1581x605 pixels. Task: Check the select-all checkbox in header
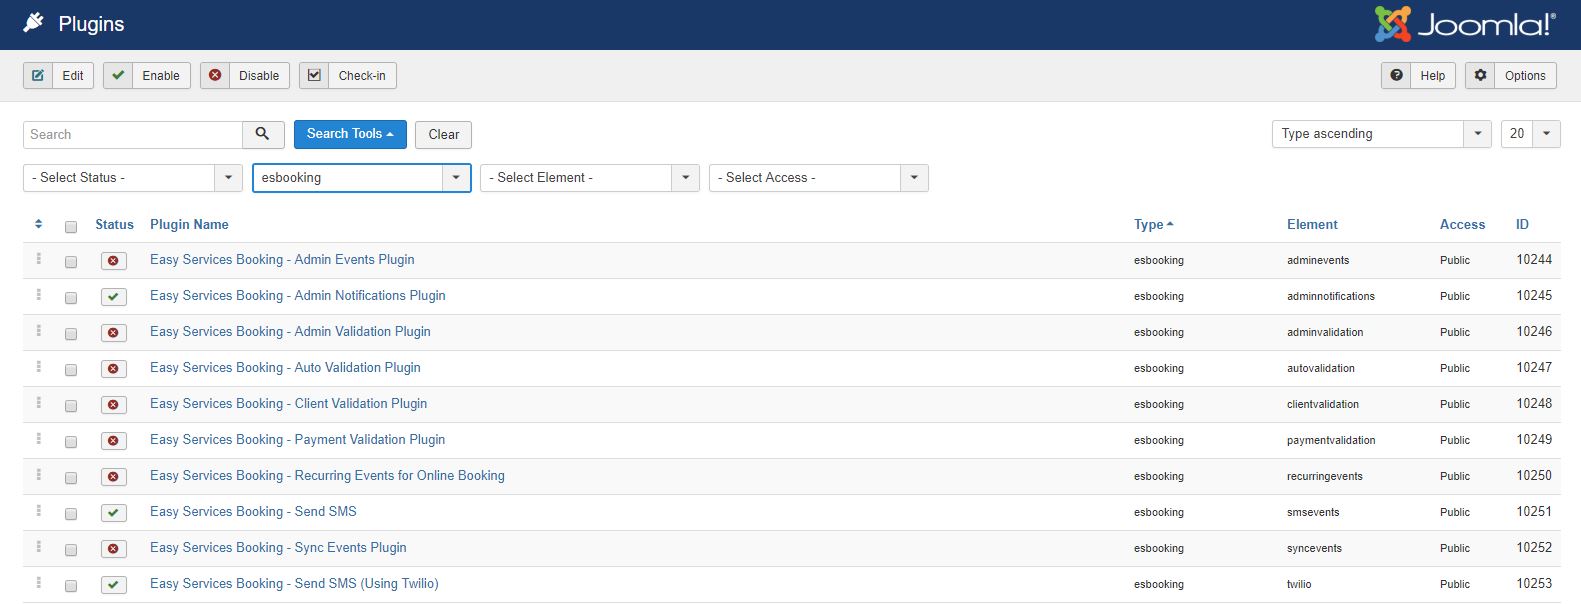(71, 227)
